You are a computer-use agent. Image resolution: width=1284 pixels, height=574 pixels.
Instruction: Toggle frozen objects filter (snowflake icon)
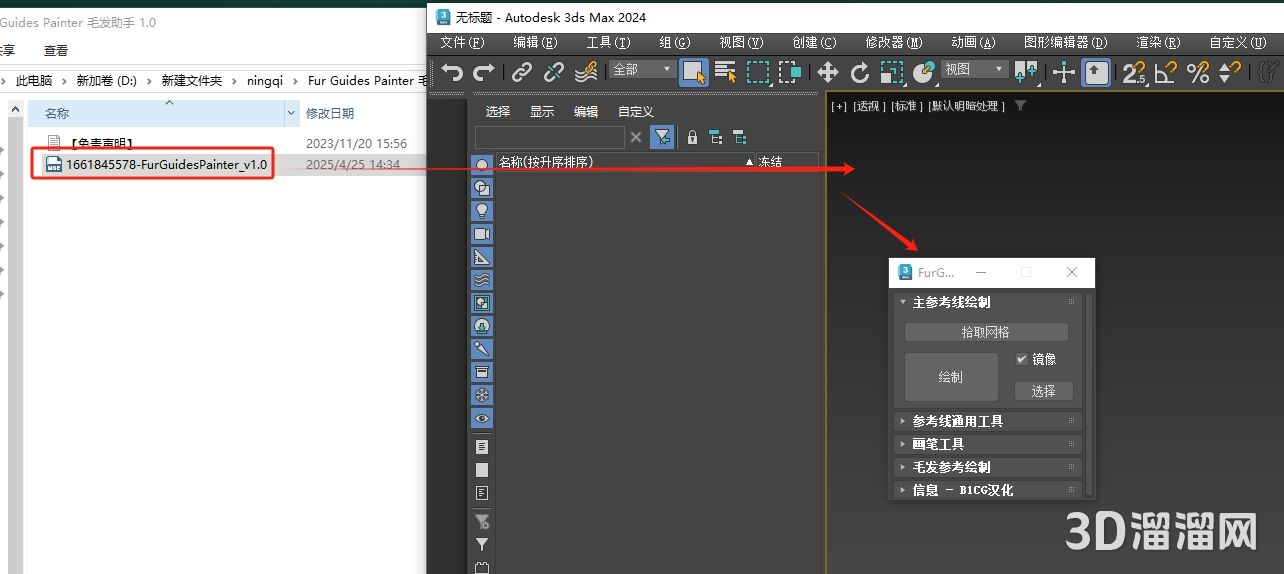pyautogui.click(x=482, y=395)
